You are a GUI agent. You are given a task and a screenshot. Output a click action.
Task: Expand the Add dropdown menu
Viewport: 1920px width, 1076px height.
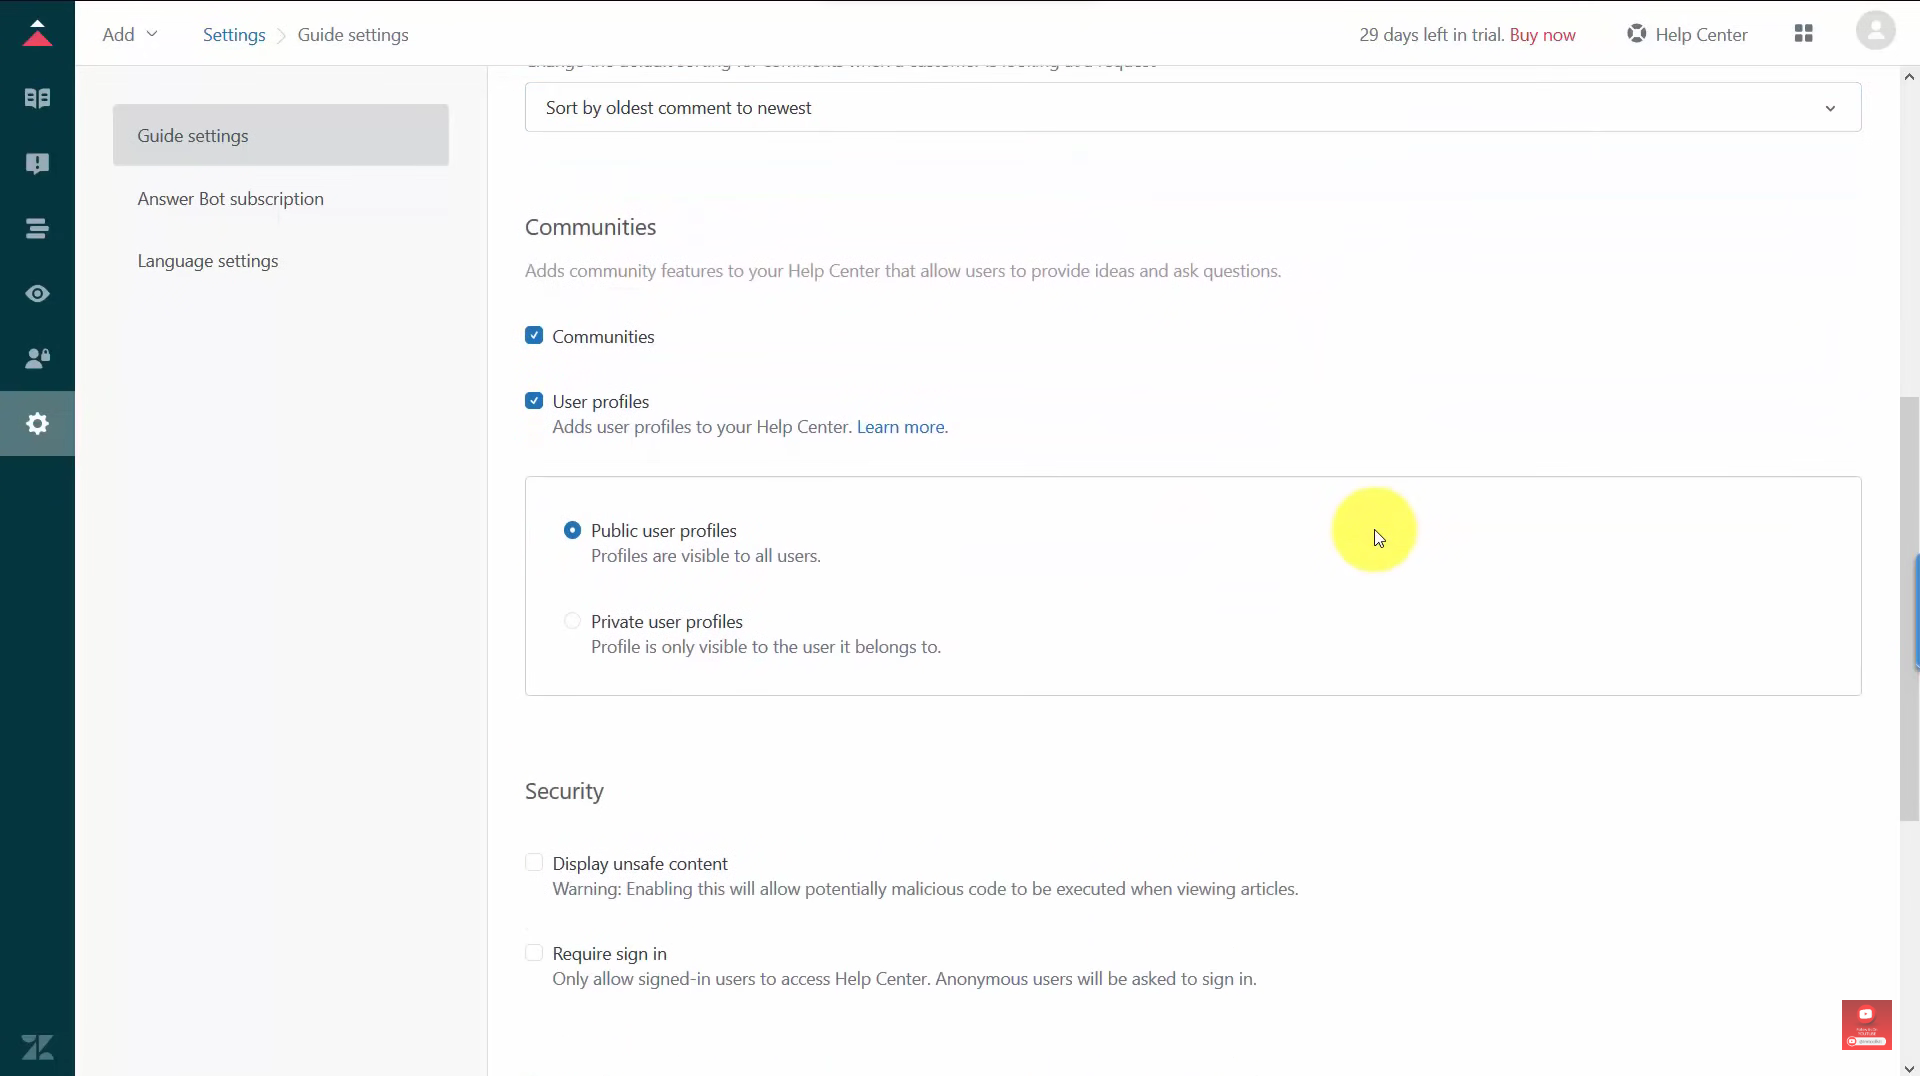(130, 34)
